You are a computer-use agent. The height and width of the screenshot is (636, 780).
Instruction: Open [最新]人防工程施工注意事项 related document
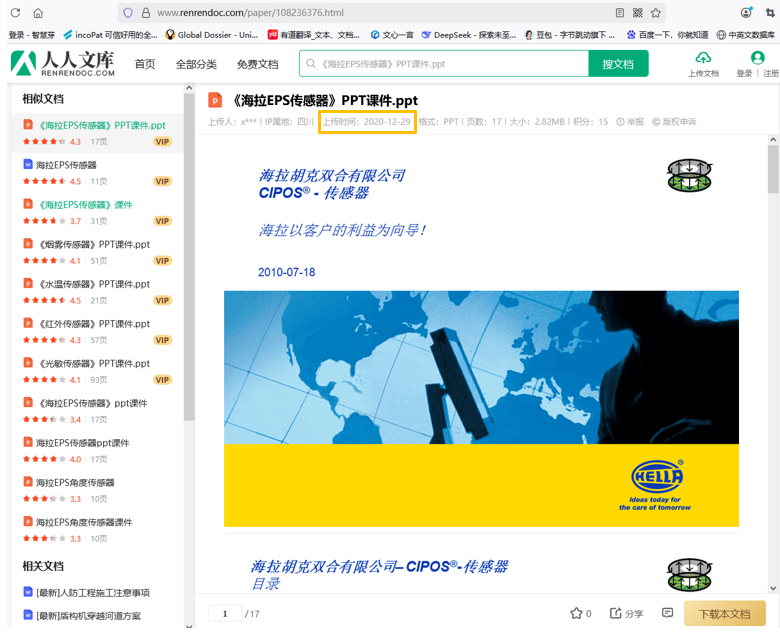click(x=93, y=593)
